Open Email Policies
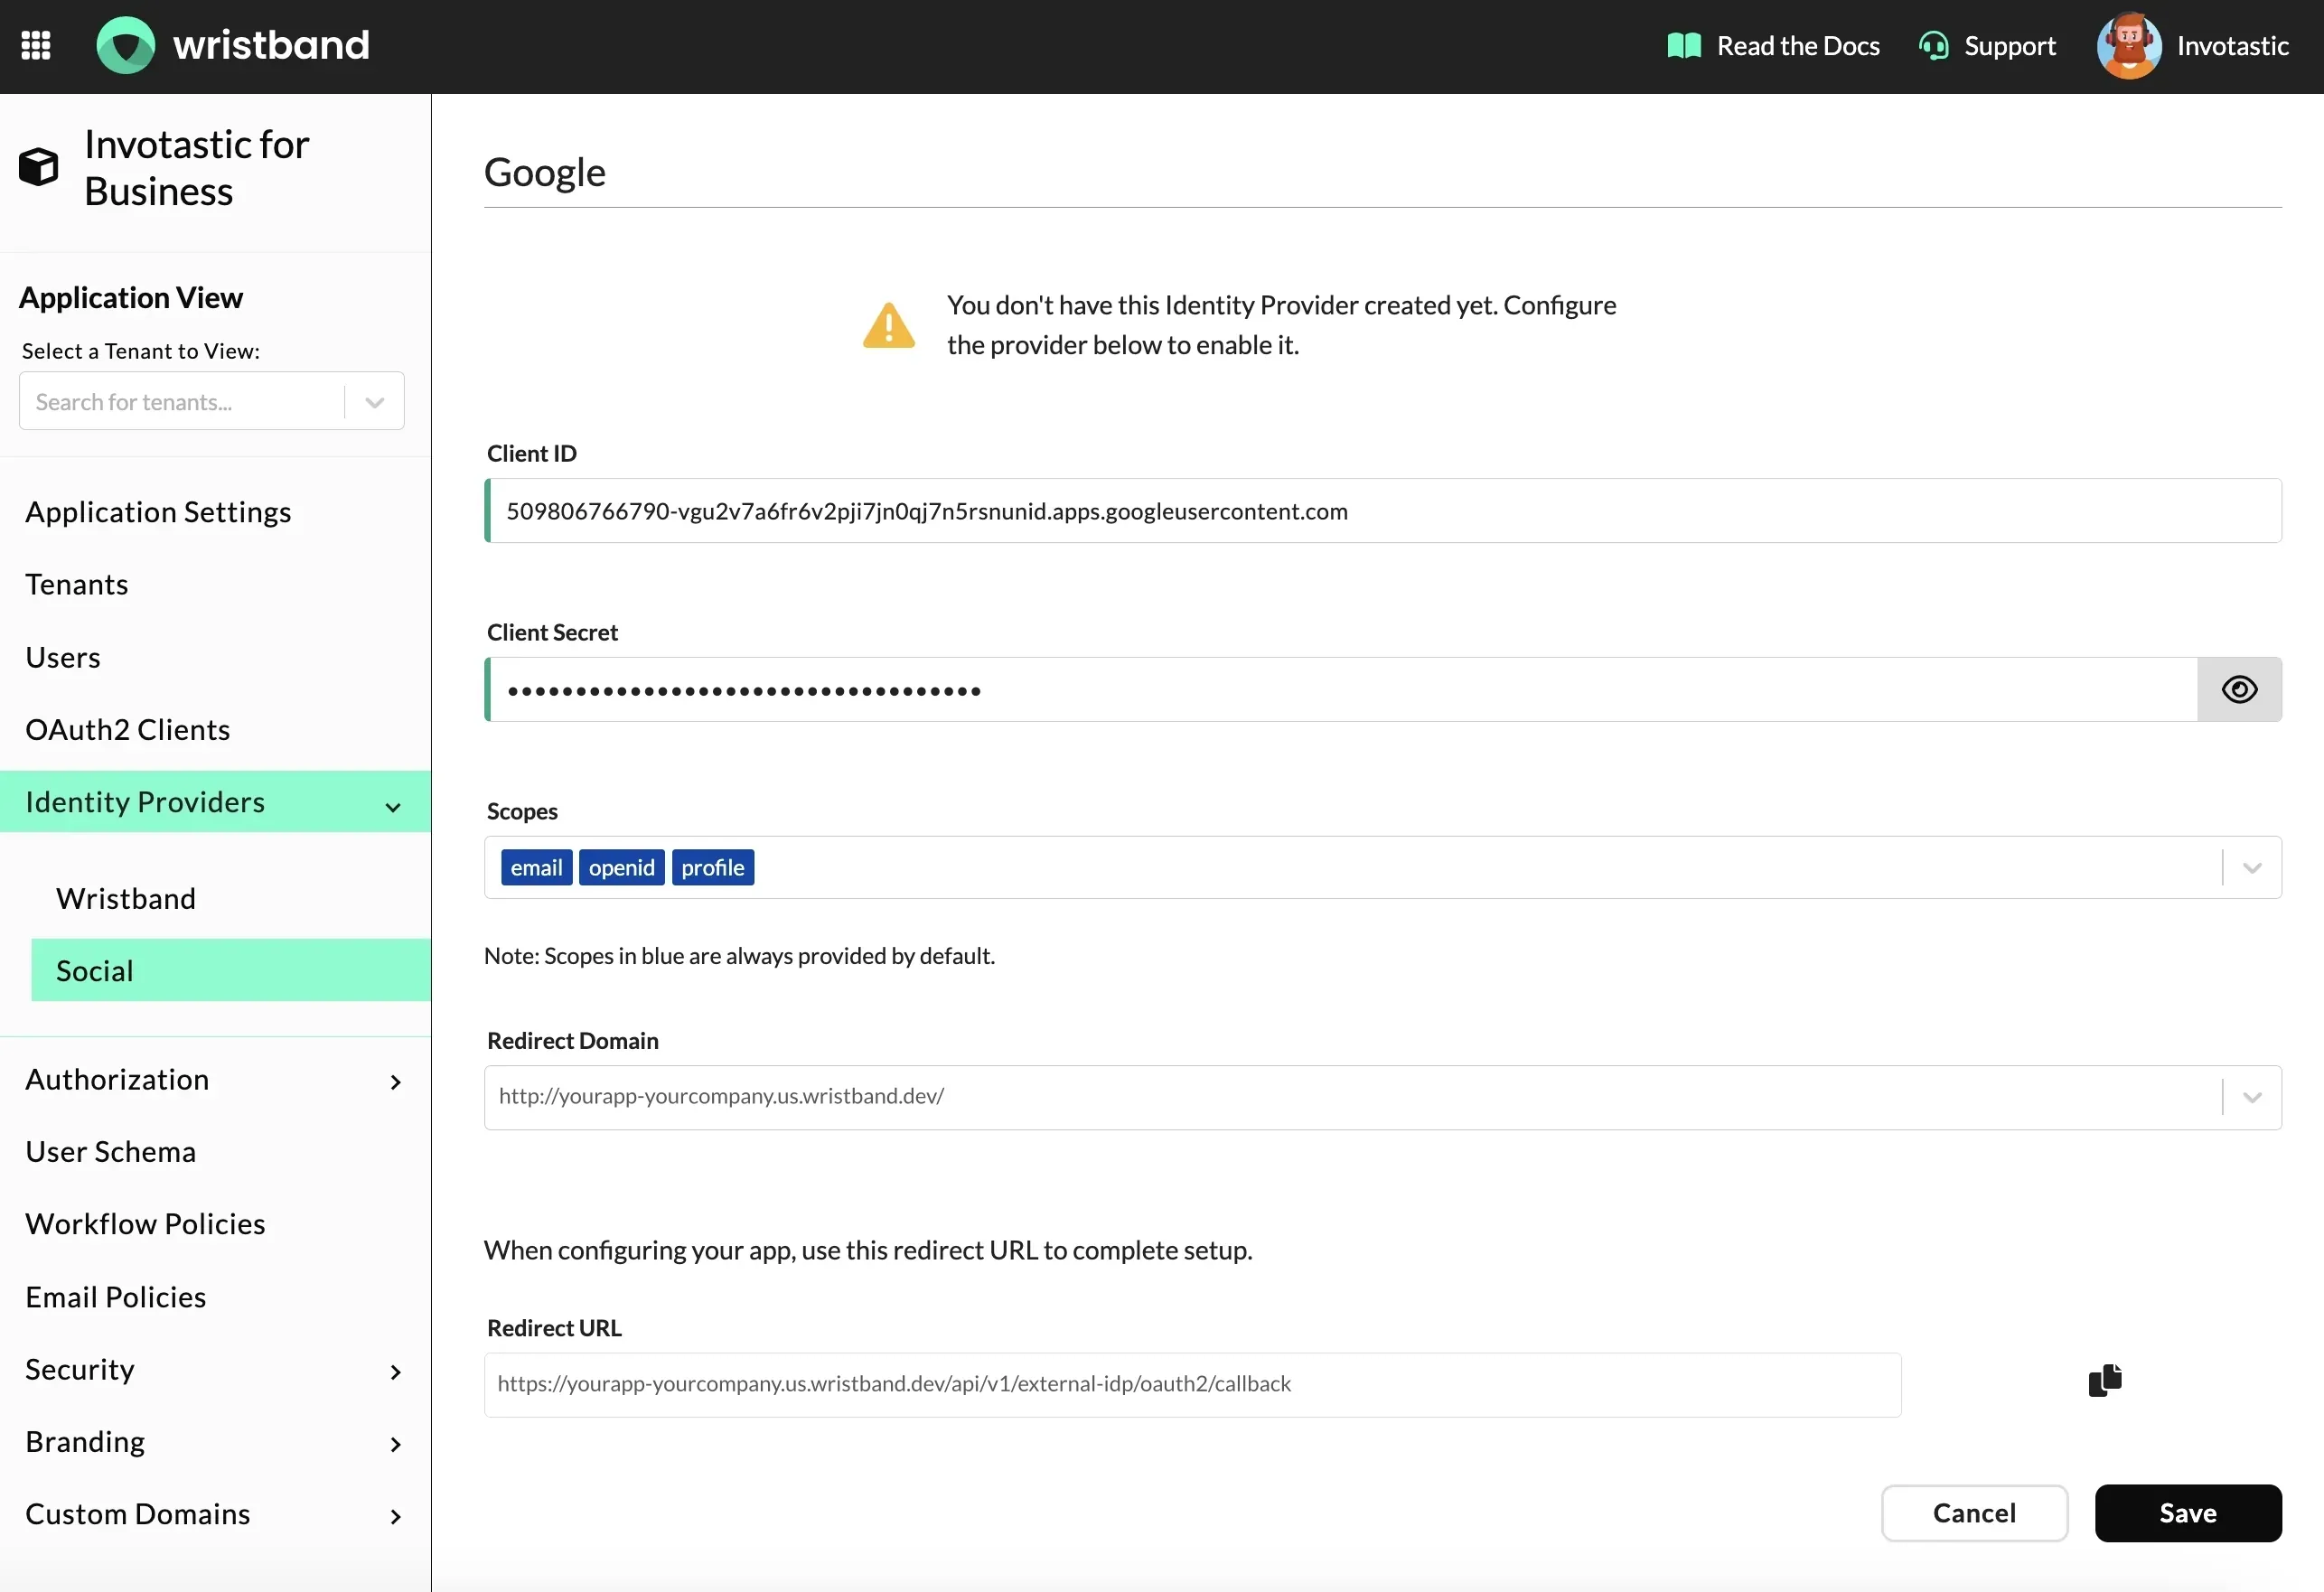Image resolution: width=2324 pixels, height=1592 pixels. click(116, 1297)
